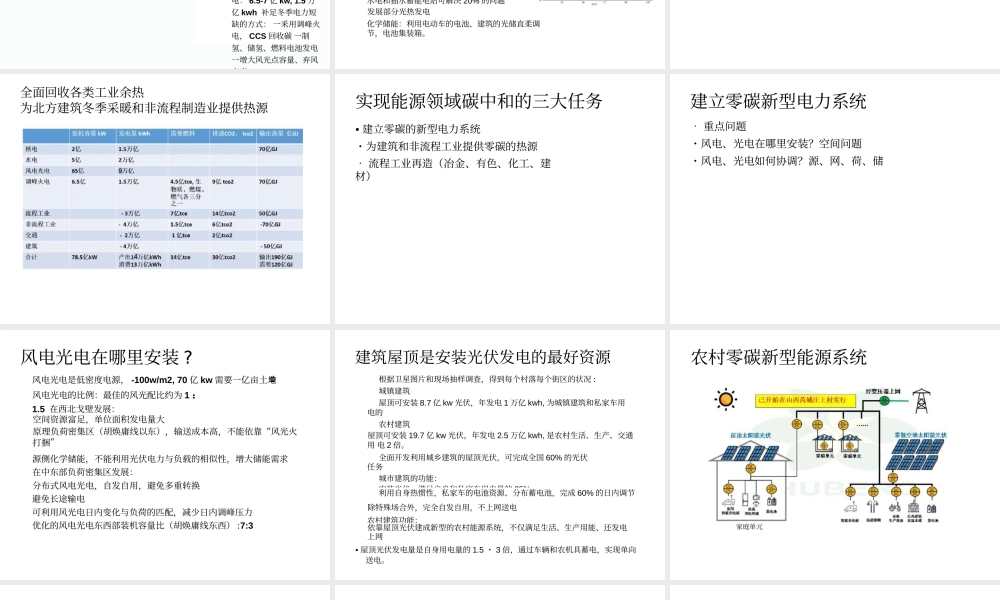Screen dimensions: 1000x600
Task: Select the CCS 回收碳 line in the top left slide
Action: (275, 36)
